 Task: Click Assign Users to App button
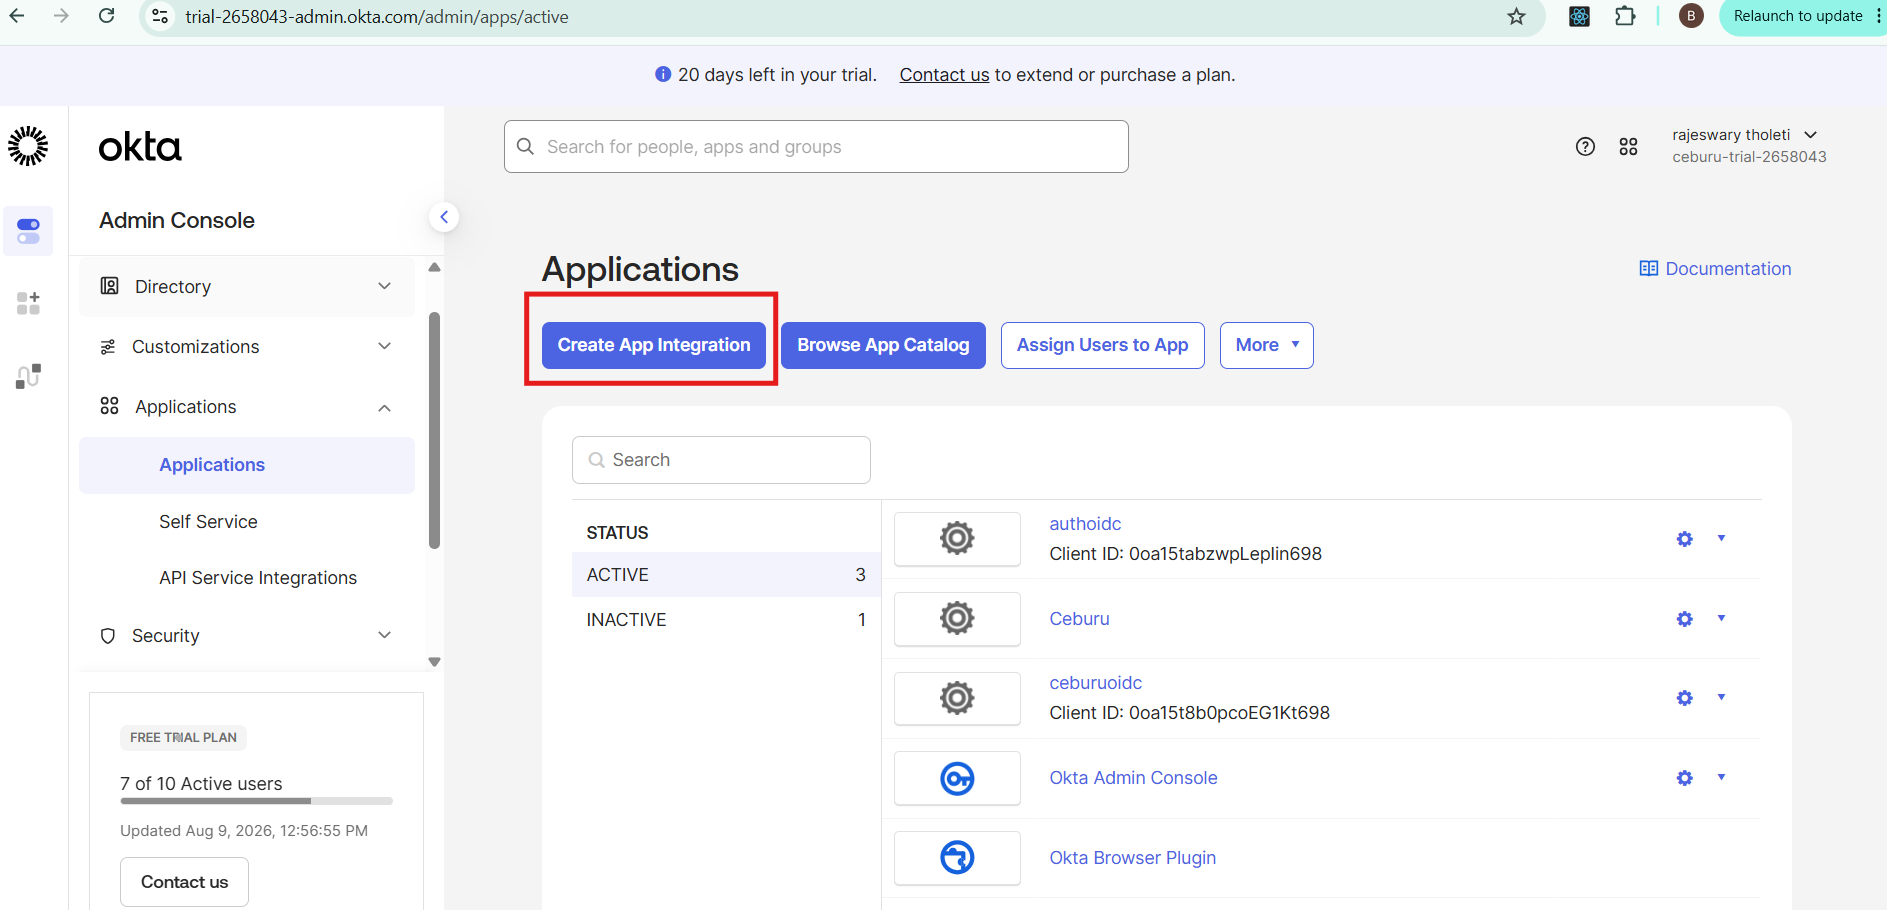pyautogui.click(x=1102, y=345)
